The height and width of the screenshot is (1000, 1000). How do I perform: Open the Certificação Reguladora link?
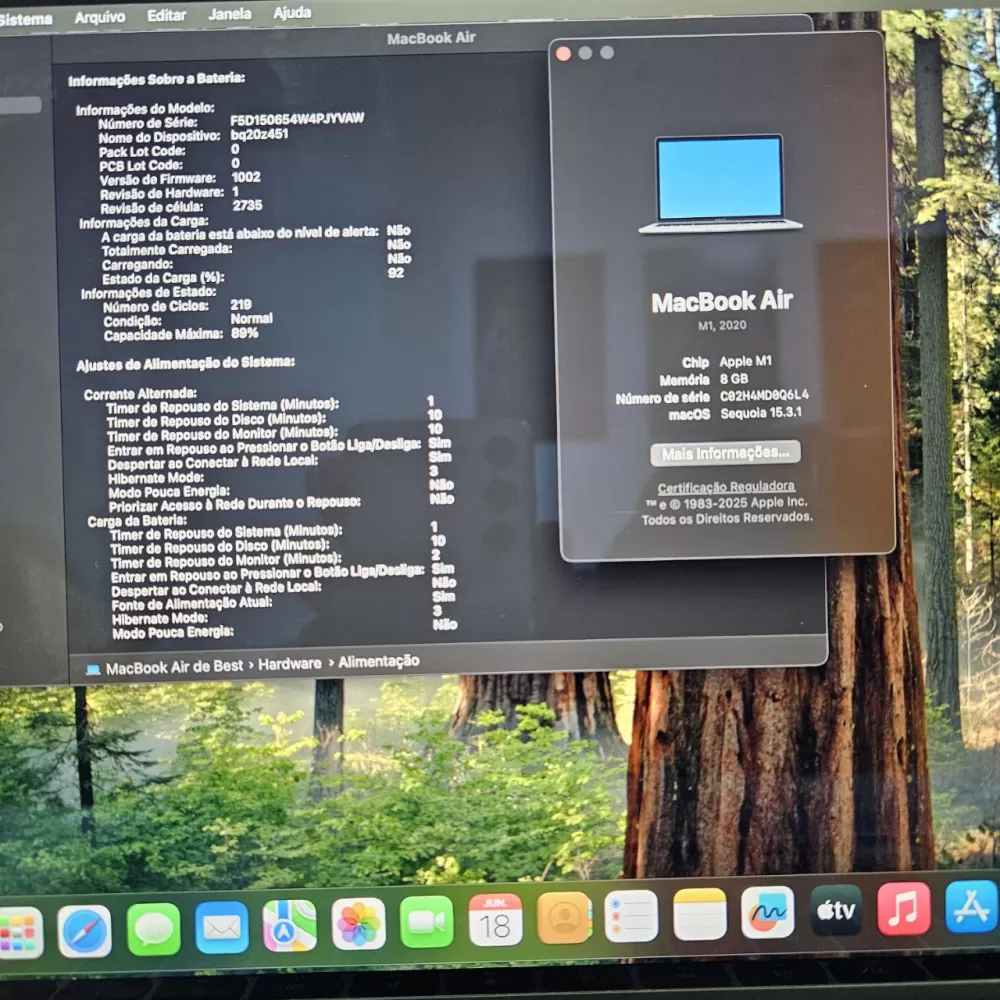(726, 488)
